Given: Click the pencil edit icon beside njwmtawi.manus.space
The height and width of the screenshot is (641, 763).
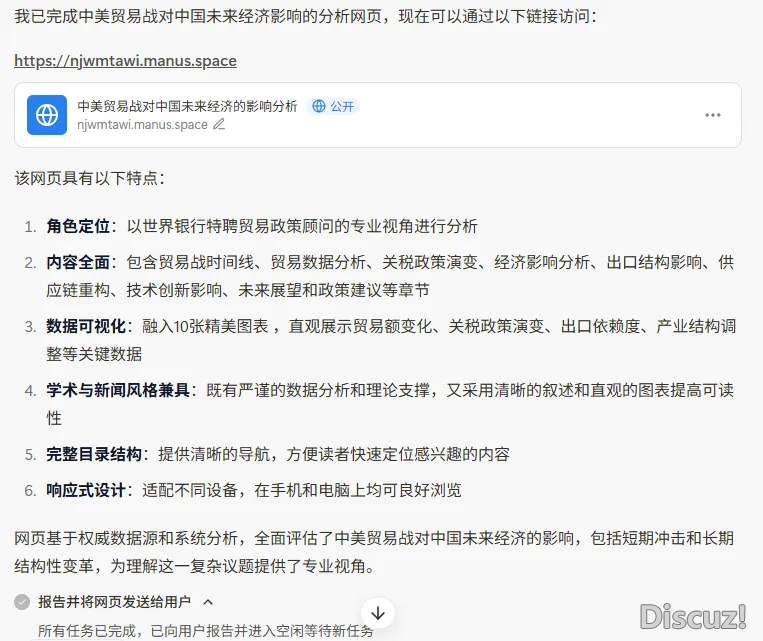Looking at the screenshot, I should coord(219,125).
